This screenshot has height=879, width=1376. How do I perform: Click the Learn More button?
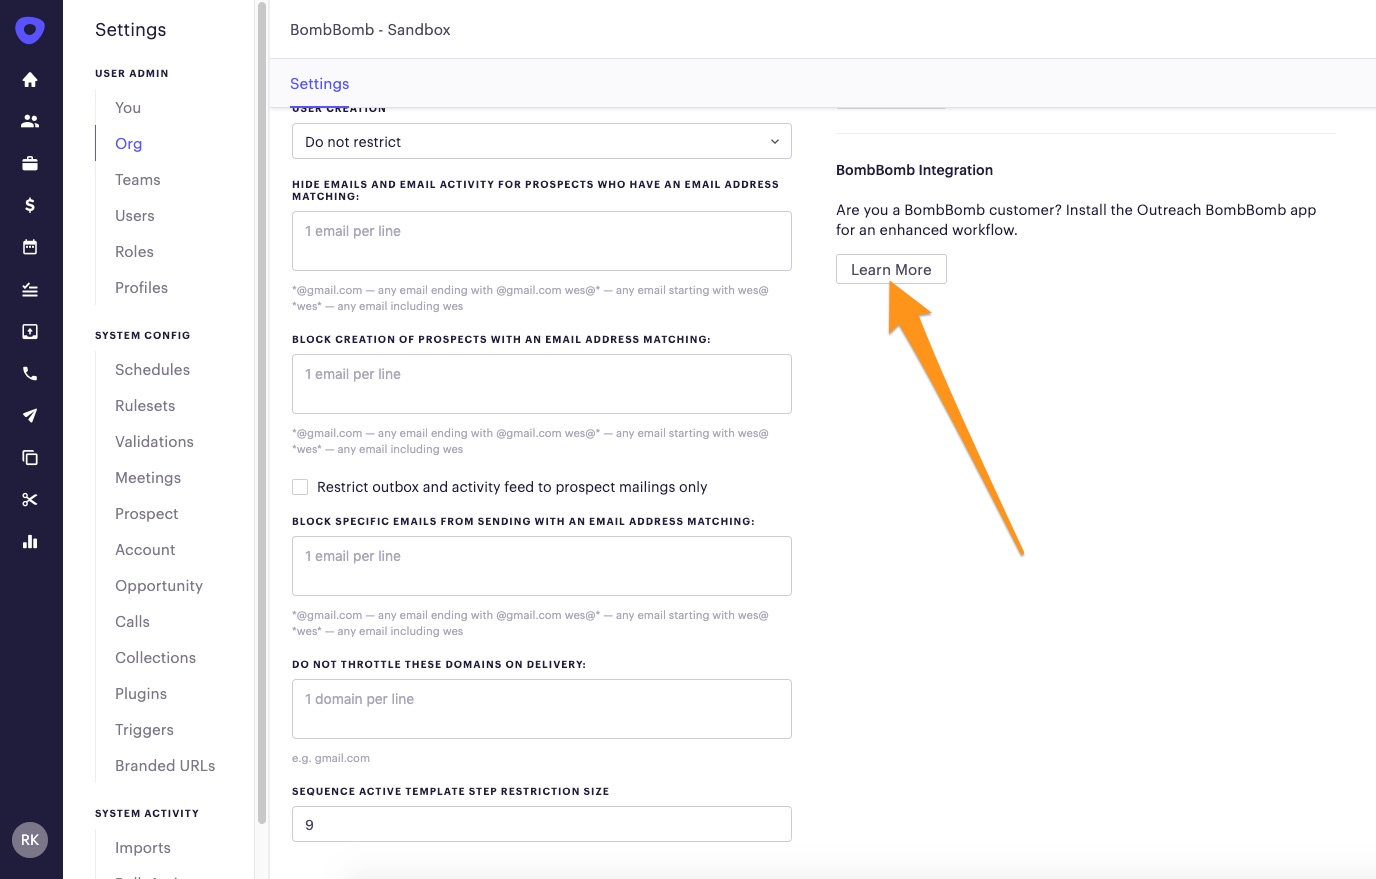click(891, 270)
